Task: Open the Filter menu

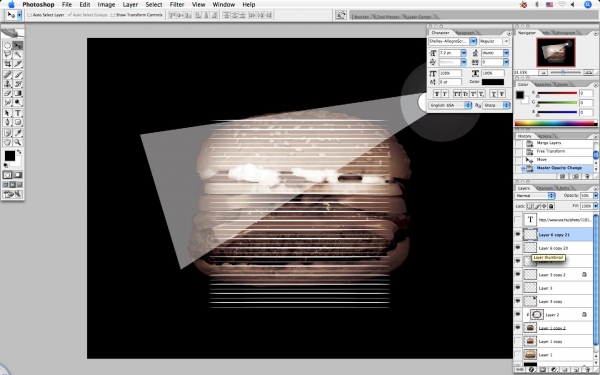Action: (177, 5)
